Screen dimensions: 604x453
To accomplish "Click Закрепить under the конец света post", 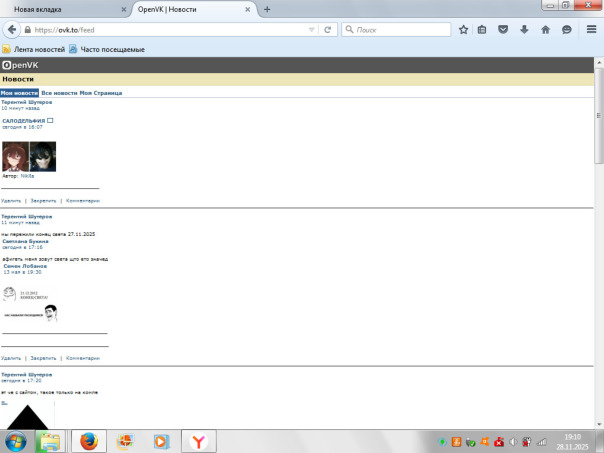I will pos(43,358).
